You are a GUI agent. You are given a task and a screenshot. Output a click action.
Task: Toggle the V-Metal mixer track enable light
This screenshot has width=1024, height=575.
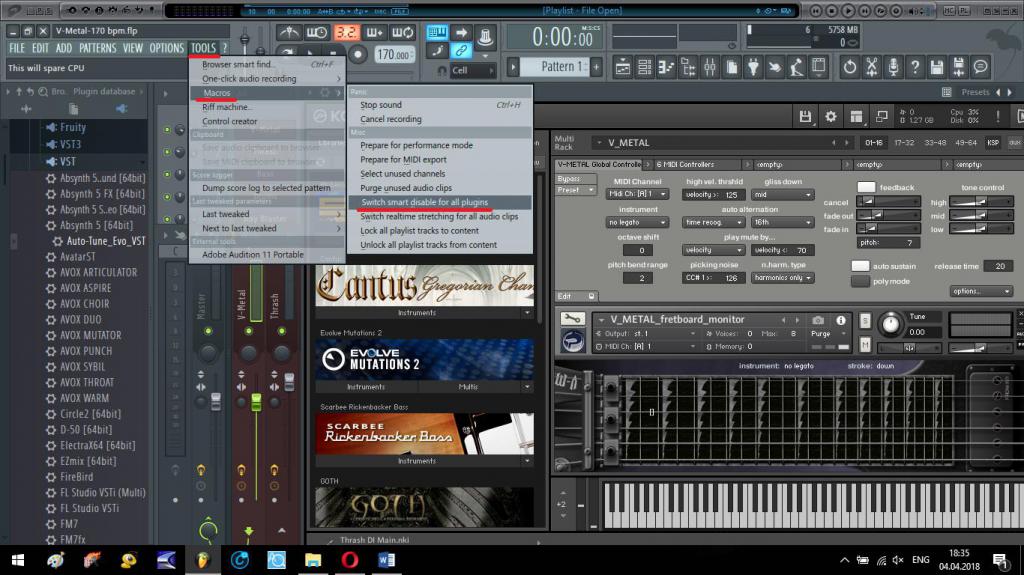coord(249,331)
